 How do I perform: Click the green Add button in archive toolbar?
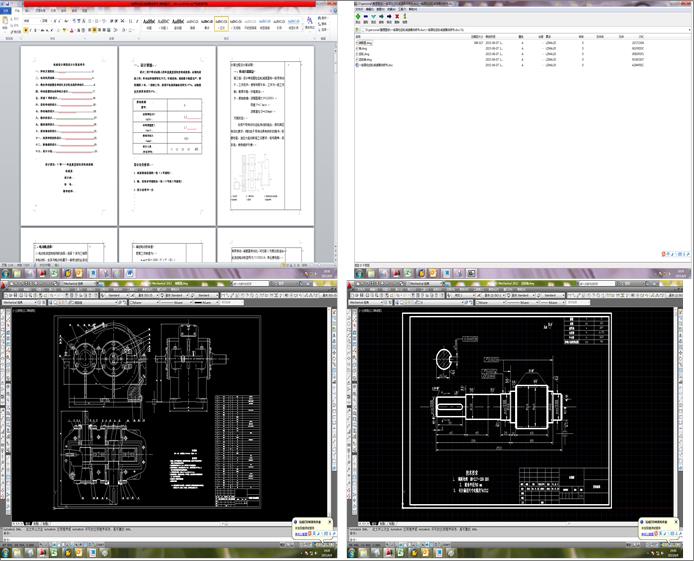(358, 16)
